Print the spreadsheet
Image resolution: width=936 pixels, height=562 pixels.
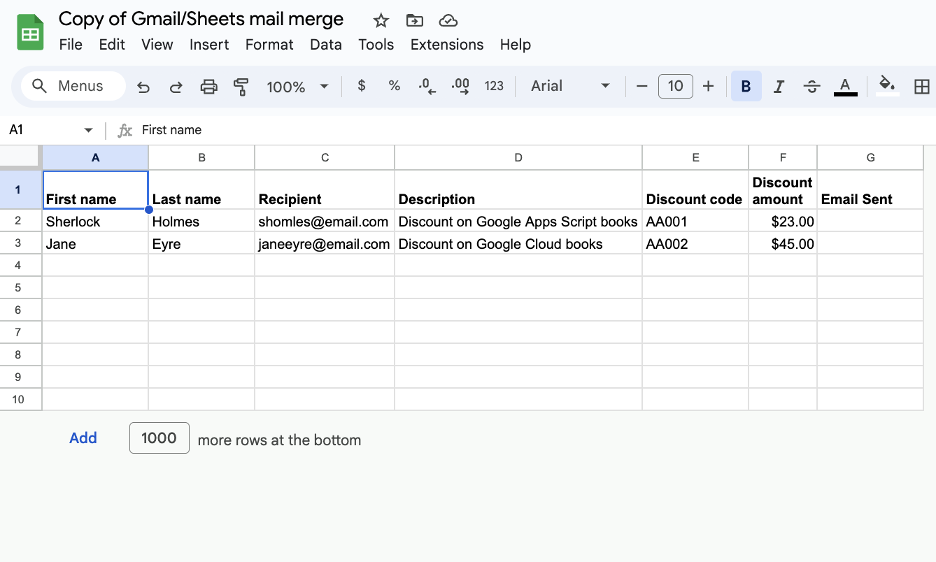tap(208, 87)
